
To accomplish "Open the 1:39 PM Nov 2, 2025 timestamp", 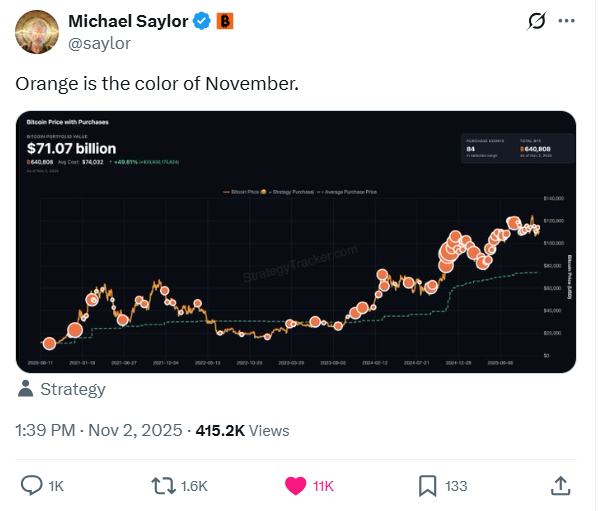I will pos(98,431).
